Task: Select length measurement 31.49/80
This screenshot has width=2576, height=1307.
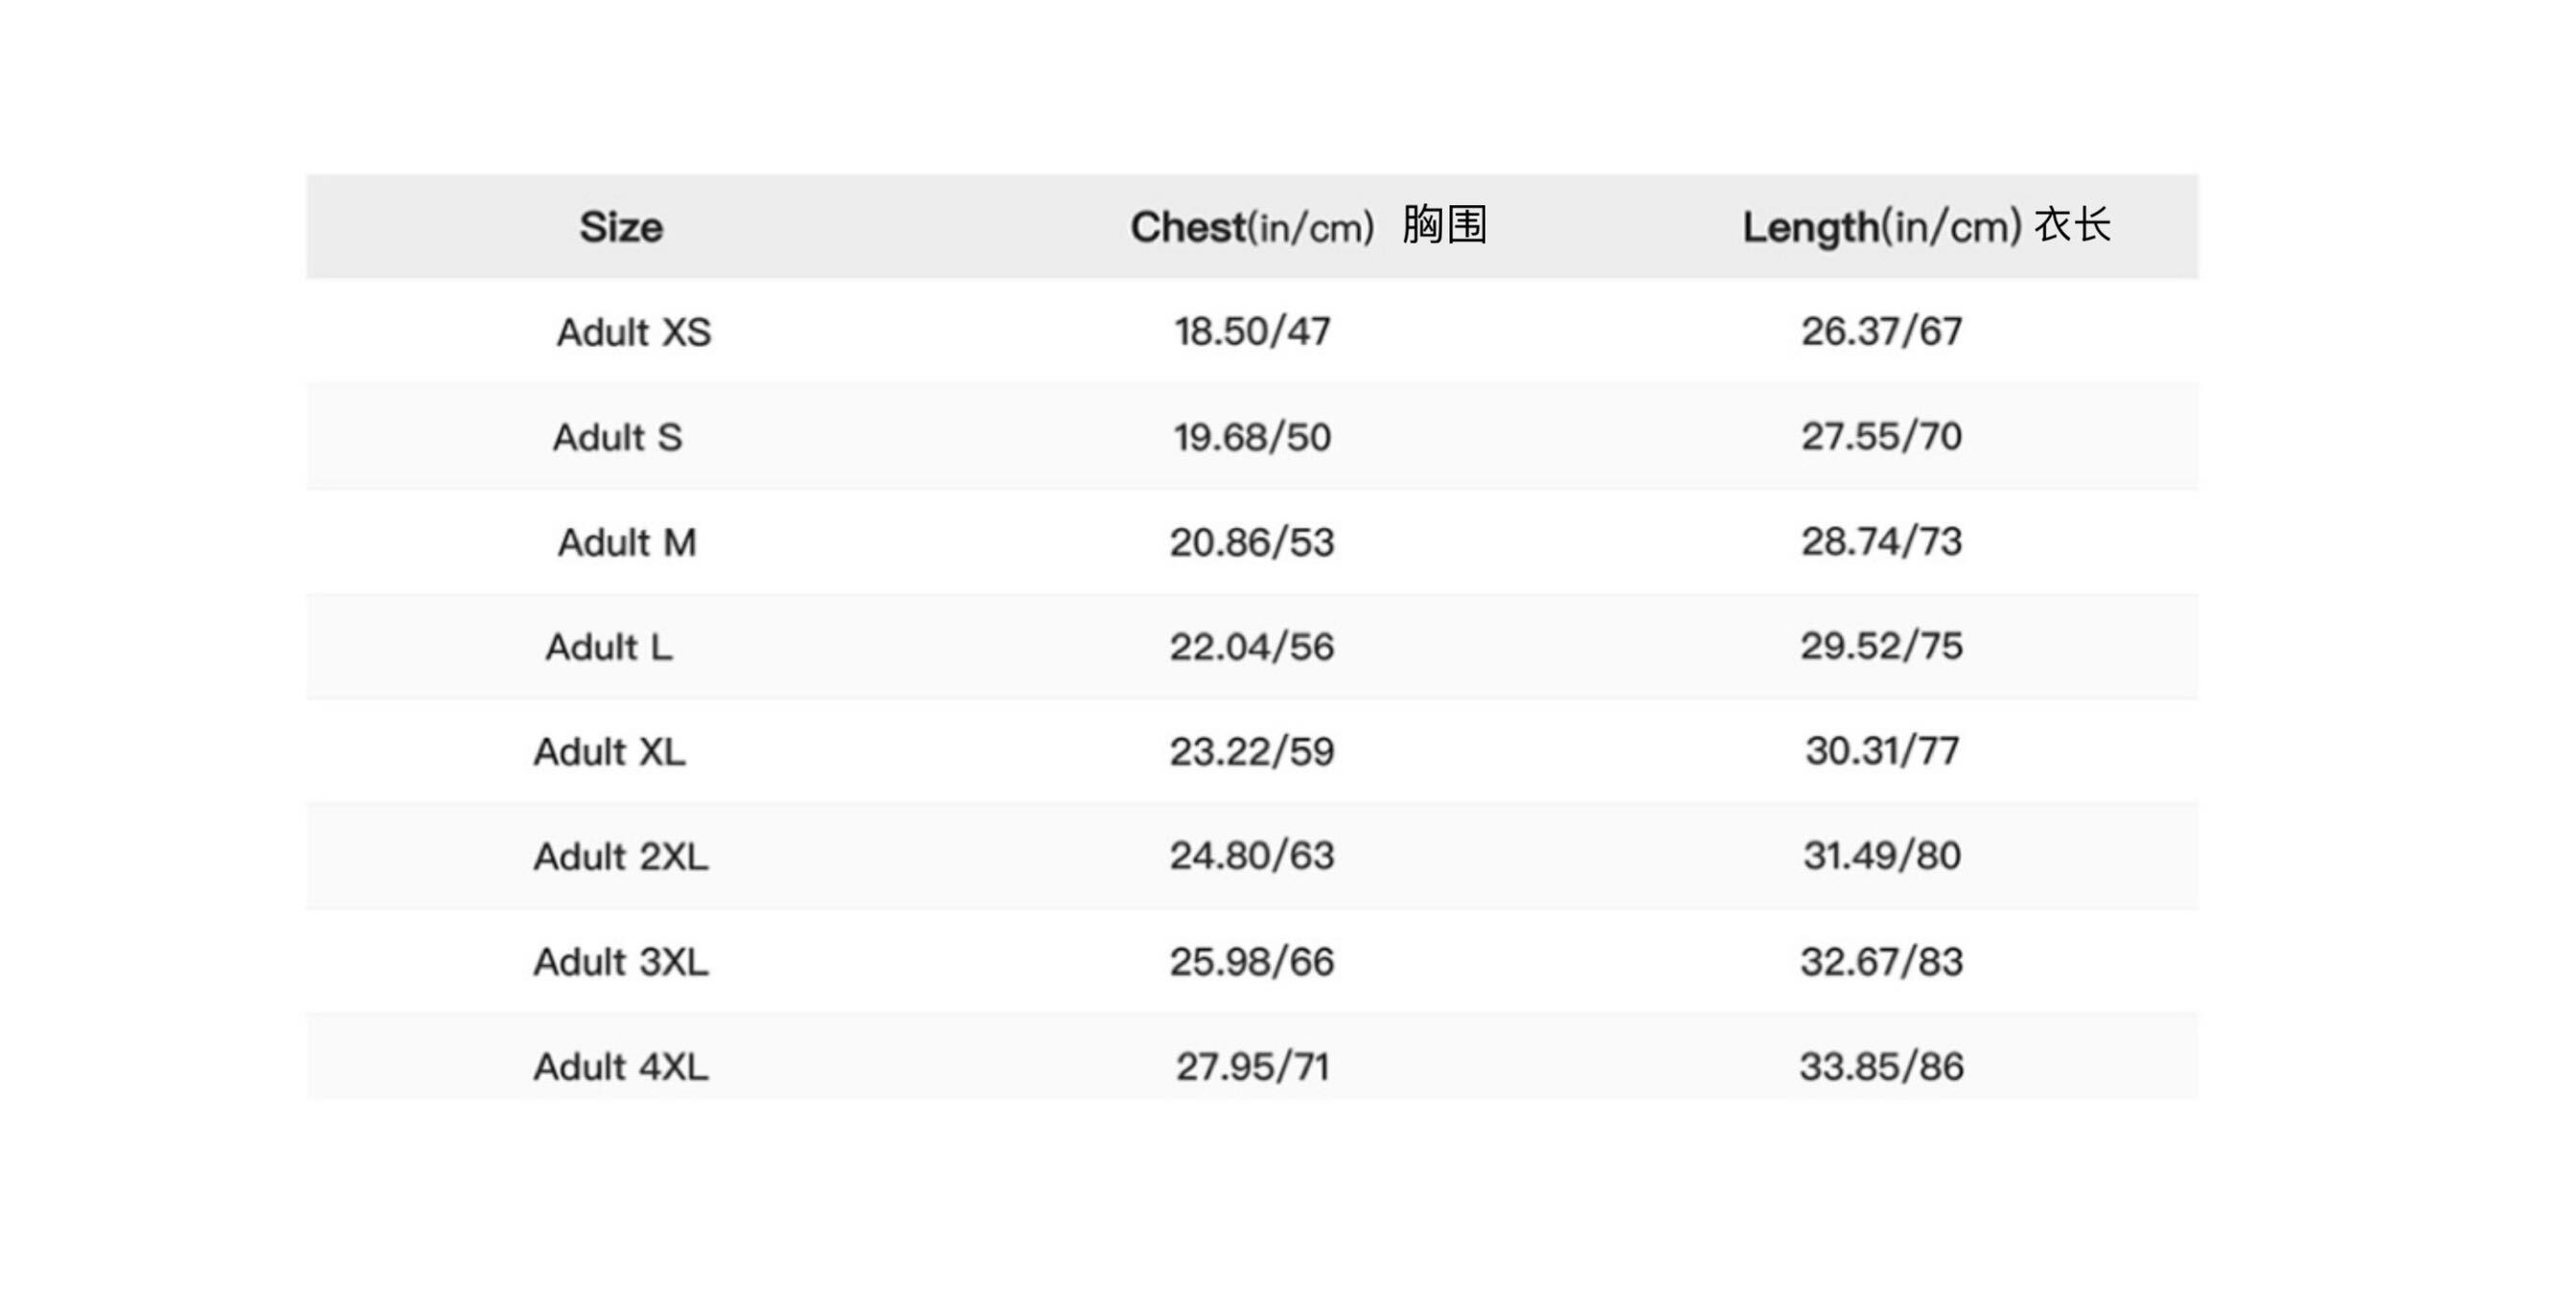Action: [x=1882, y=857]
